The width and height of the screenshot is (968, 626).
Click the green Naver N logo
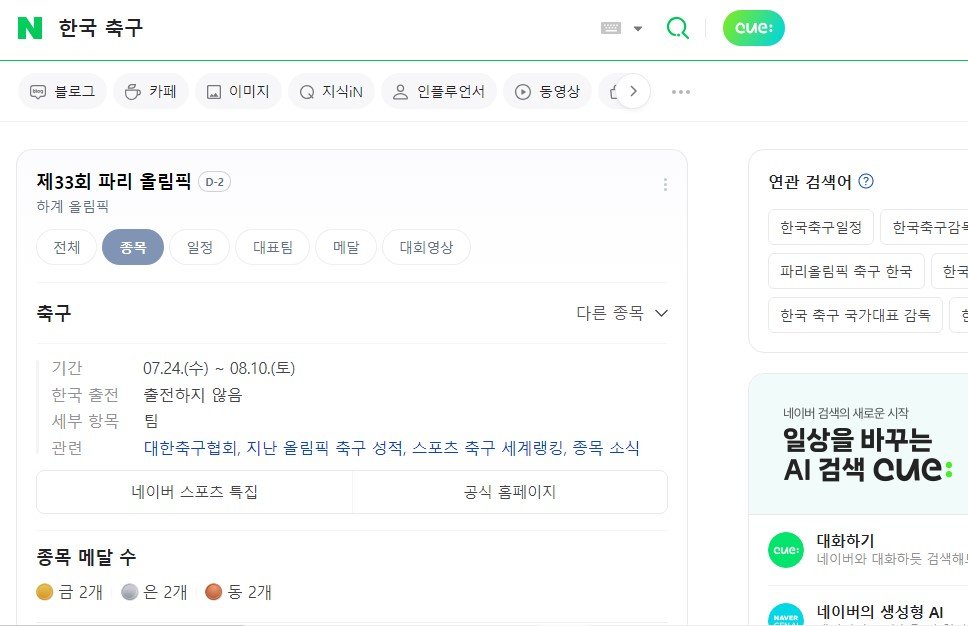tap(30, 28)
